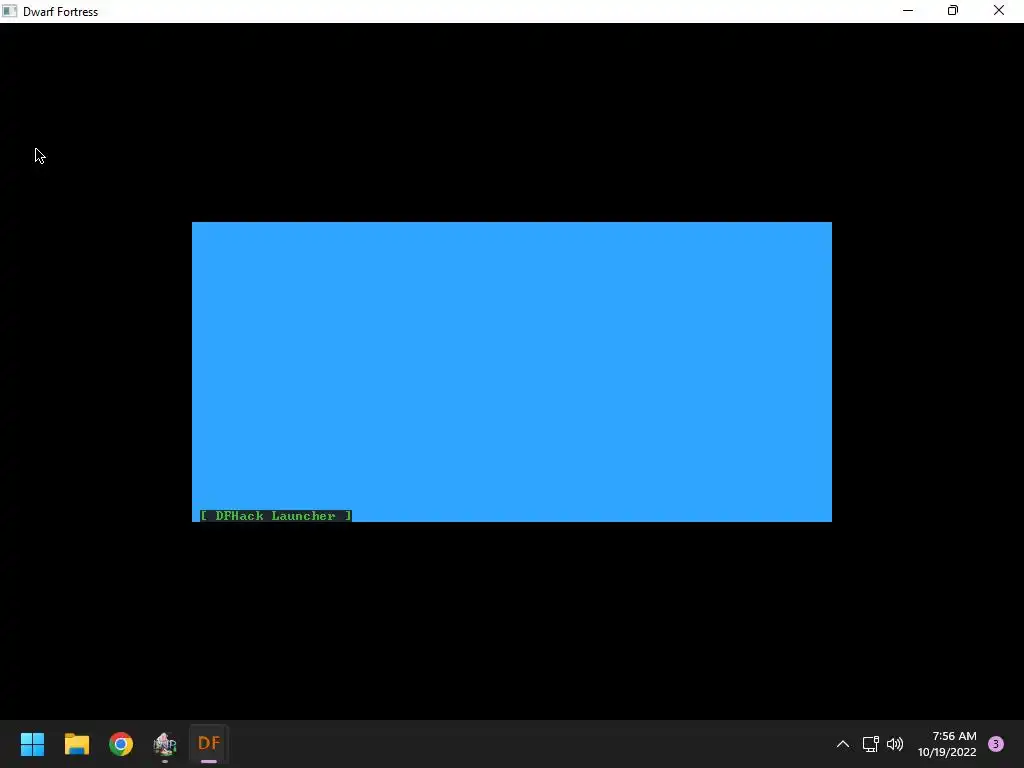The height and width of the screenshot is (768, 1024).
Task: Select the DF taskbar icon
Action: pos(209,743)
